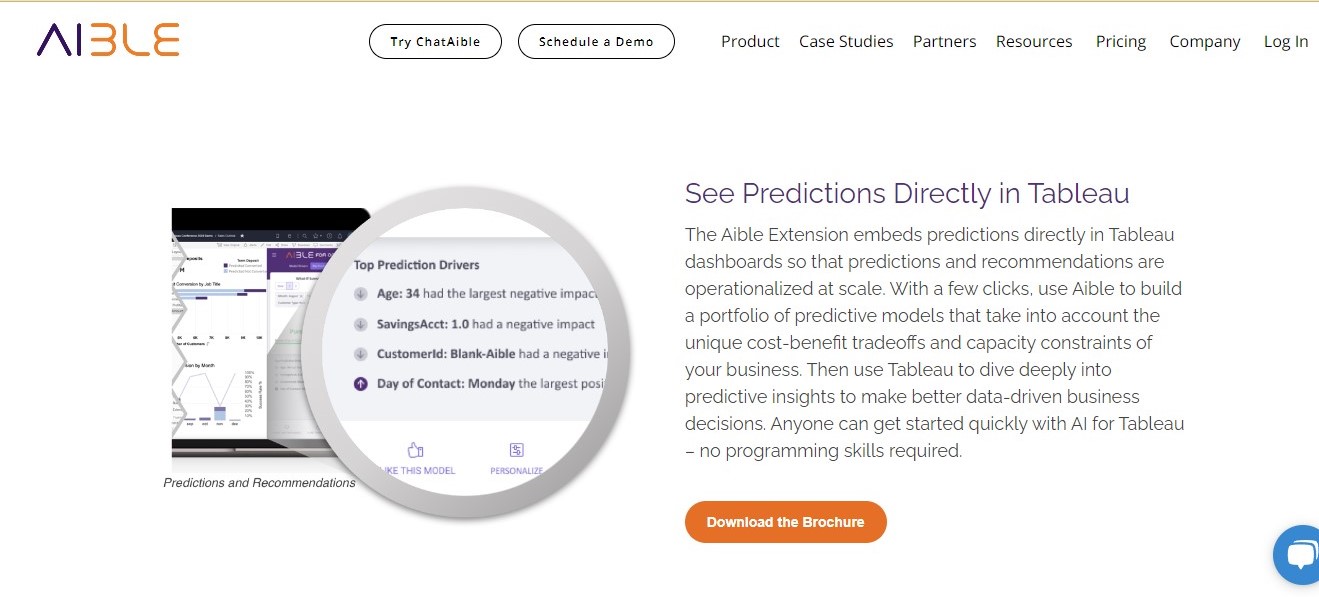Open the Product menu
Viewport: 1319px width, 597px height.
750,41
